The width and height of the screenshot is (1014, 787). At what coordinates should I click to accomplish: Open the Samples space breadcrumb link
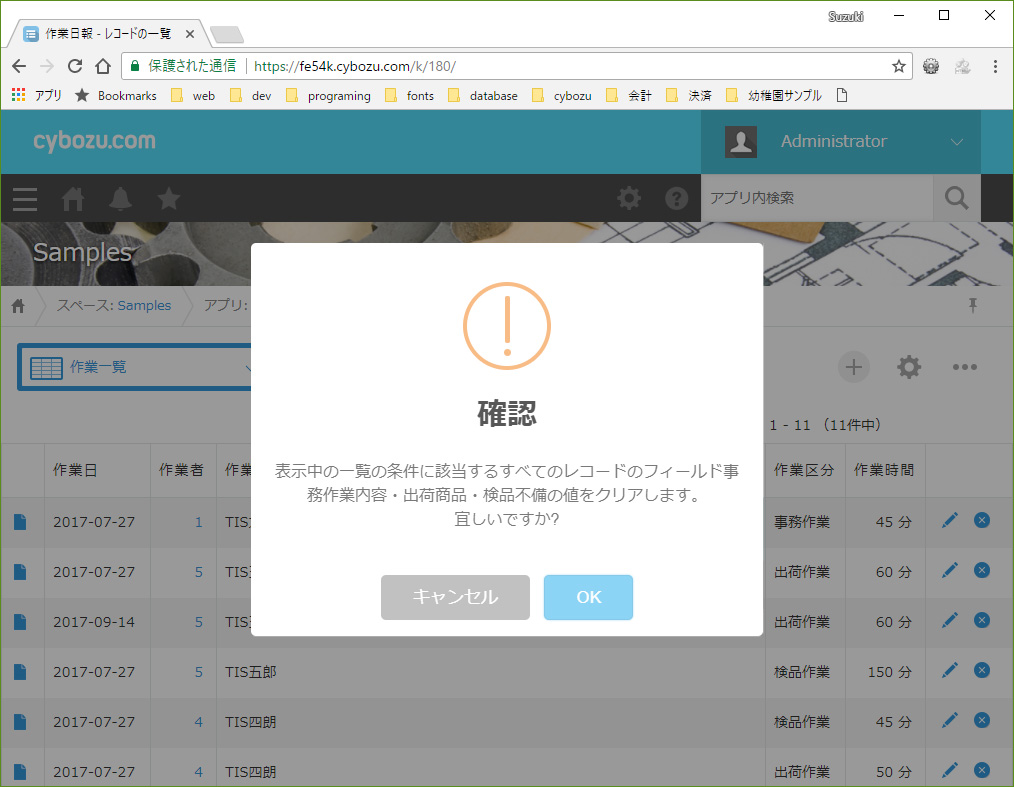pyautogui.click(x=144, y=305)
